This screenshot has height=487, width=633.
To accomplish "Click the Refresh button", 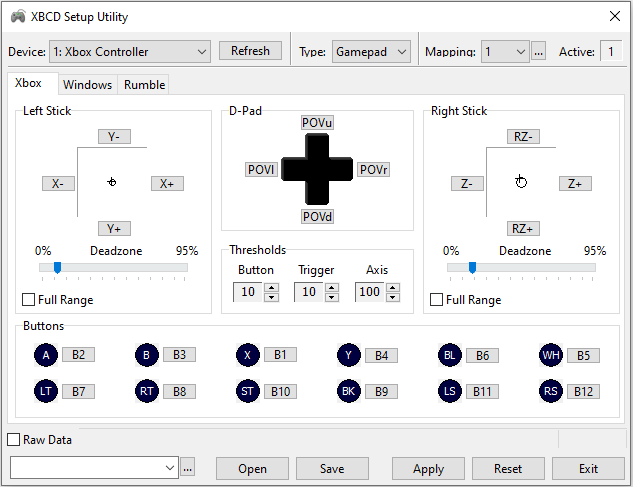I will point(250,51).
